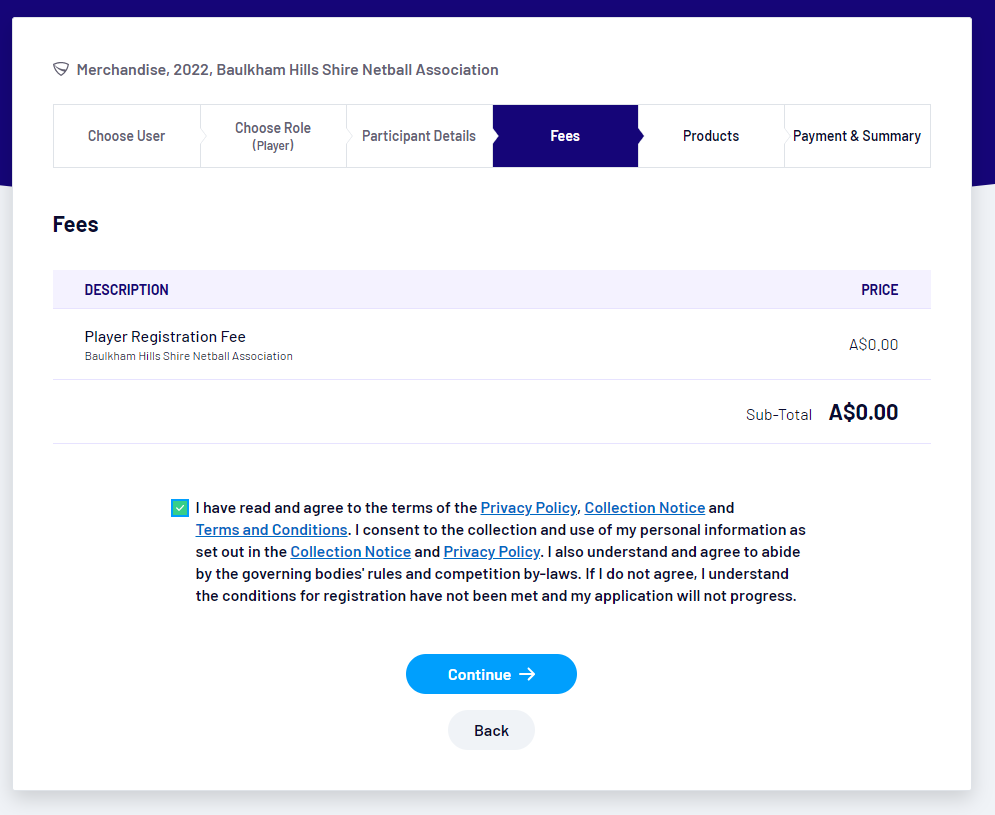Click the shield icon beside Merchandise heading

coord(61,69)
